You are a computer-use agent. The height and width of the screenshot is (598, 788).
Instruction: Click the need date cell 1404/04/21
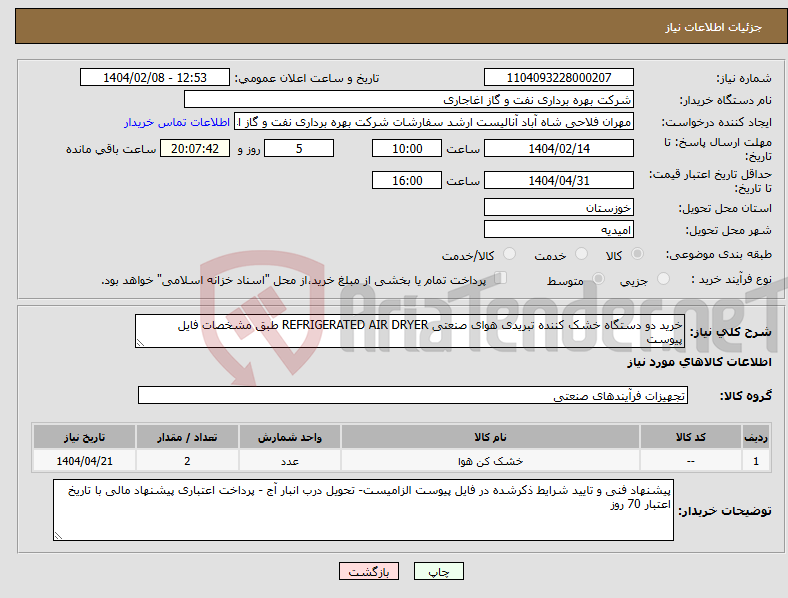tap(84, 461)
